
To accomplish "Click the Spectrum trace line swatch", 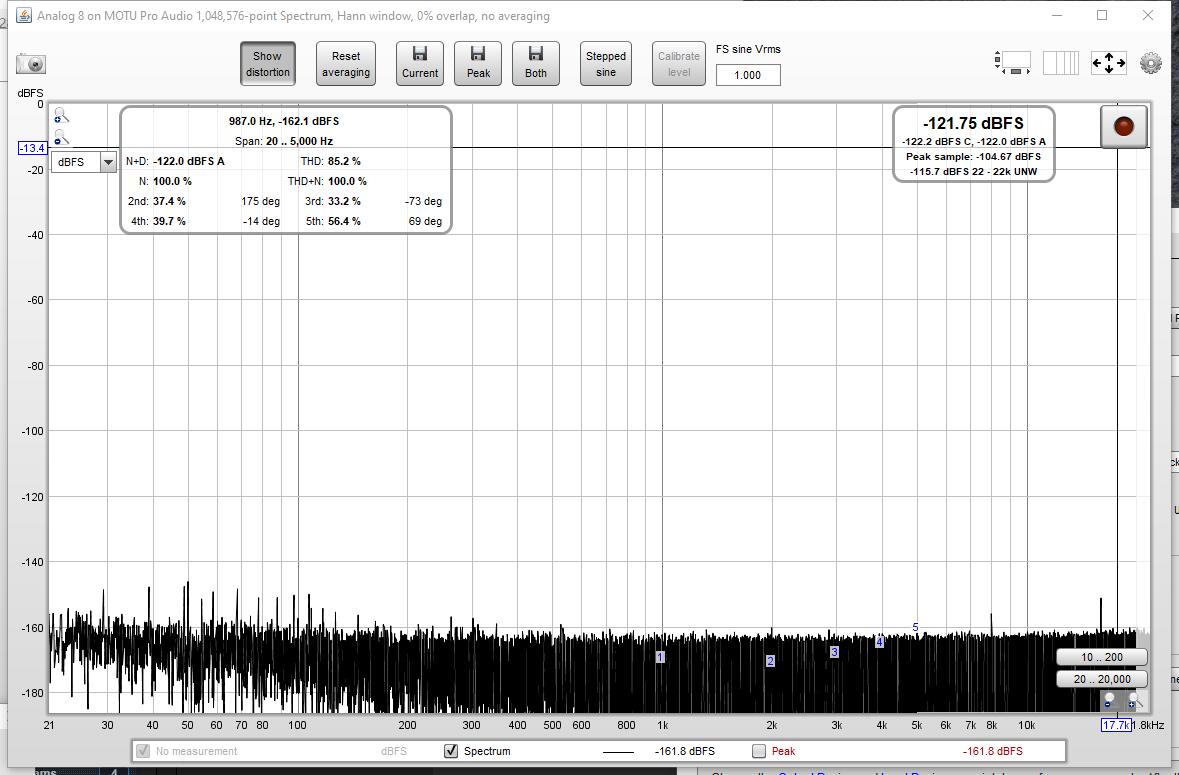I will tap(618, 752).
